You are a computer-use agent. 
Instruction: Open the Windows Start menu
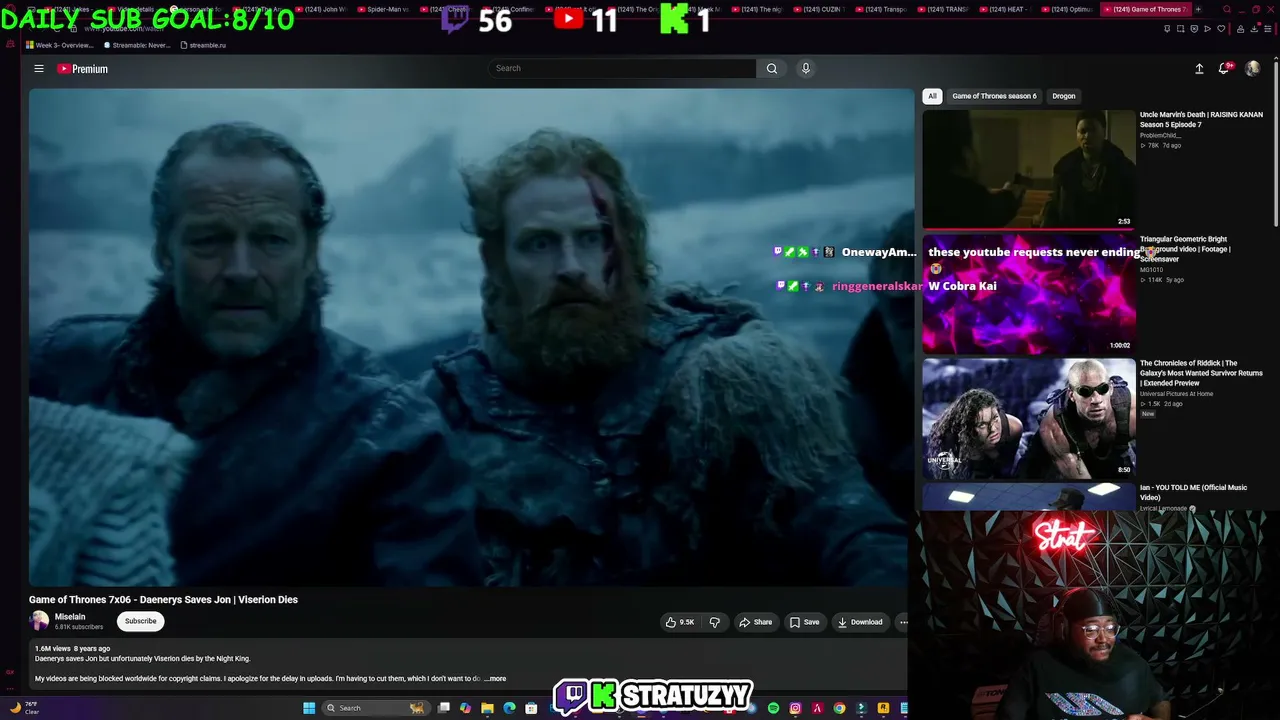click(309, 708)
